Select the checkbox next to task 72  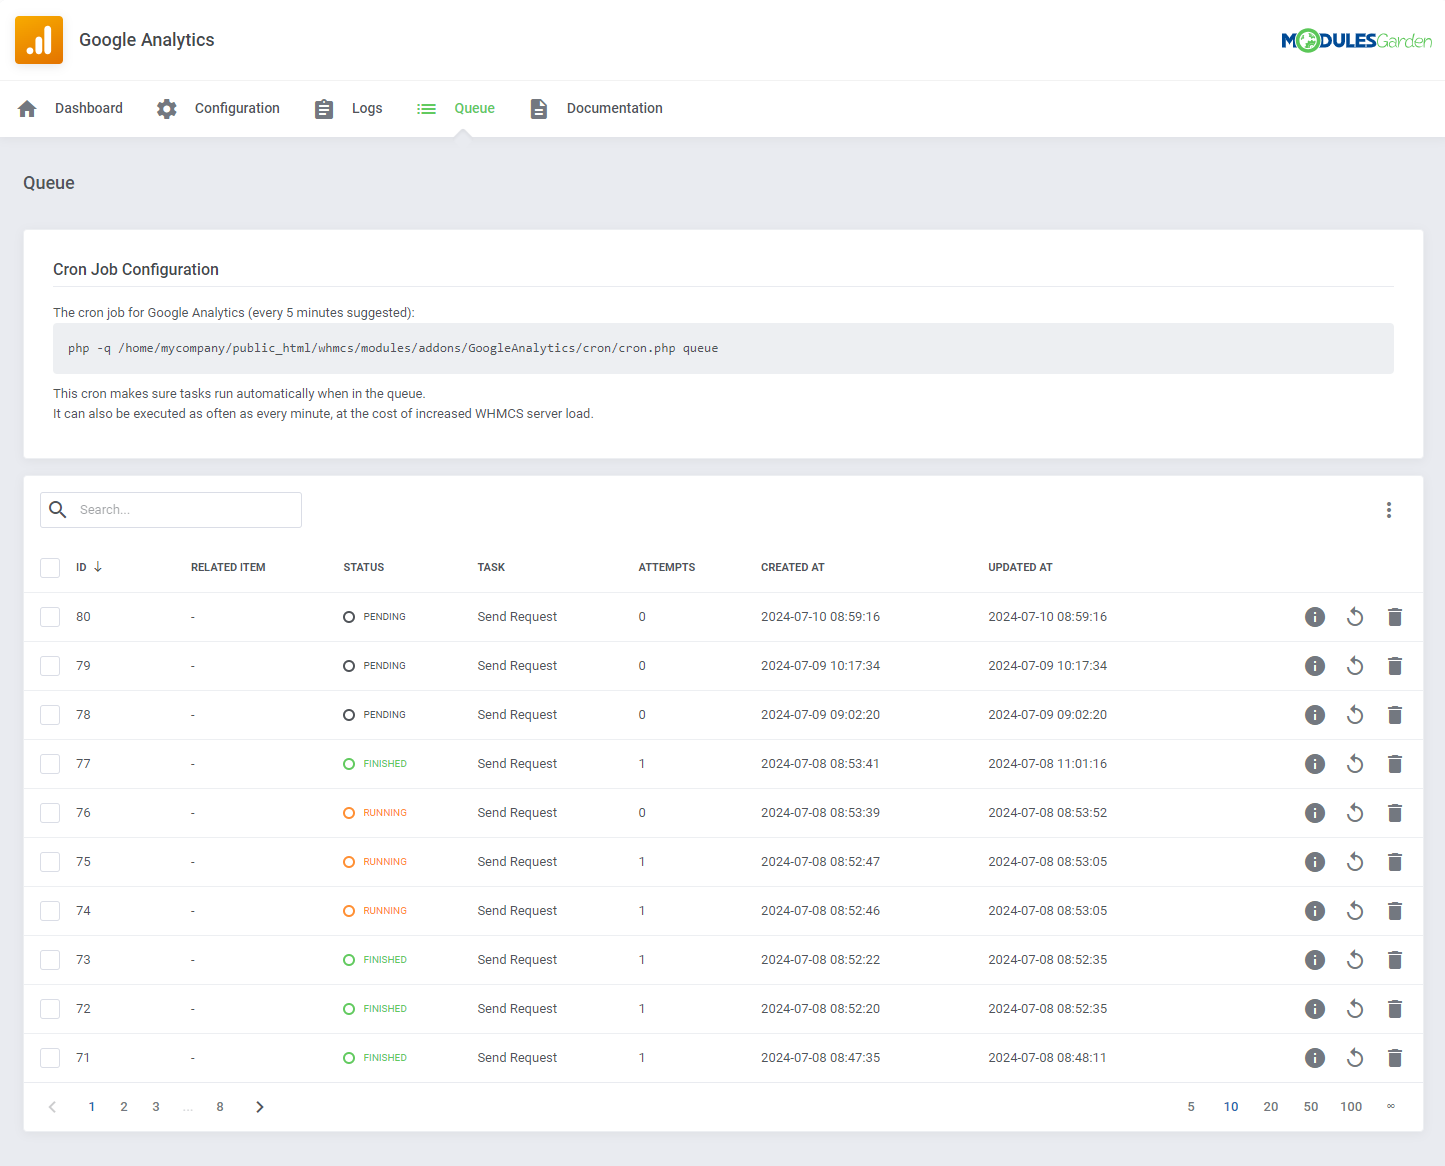pos(50,1008)
